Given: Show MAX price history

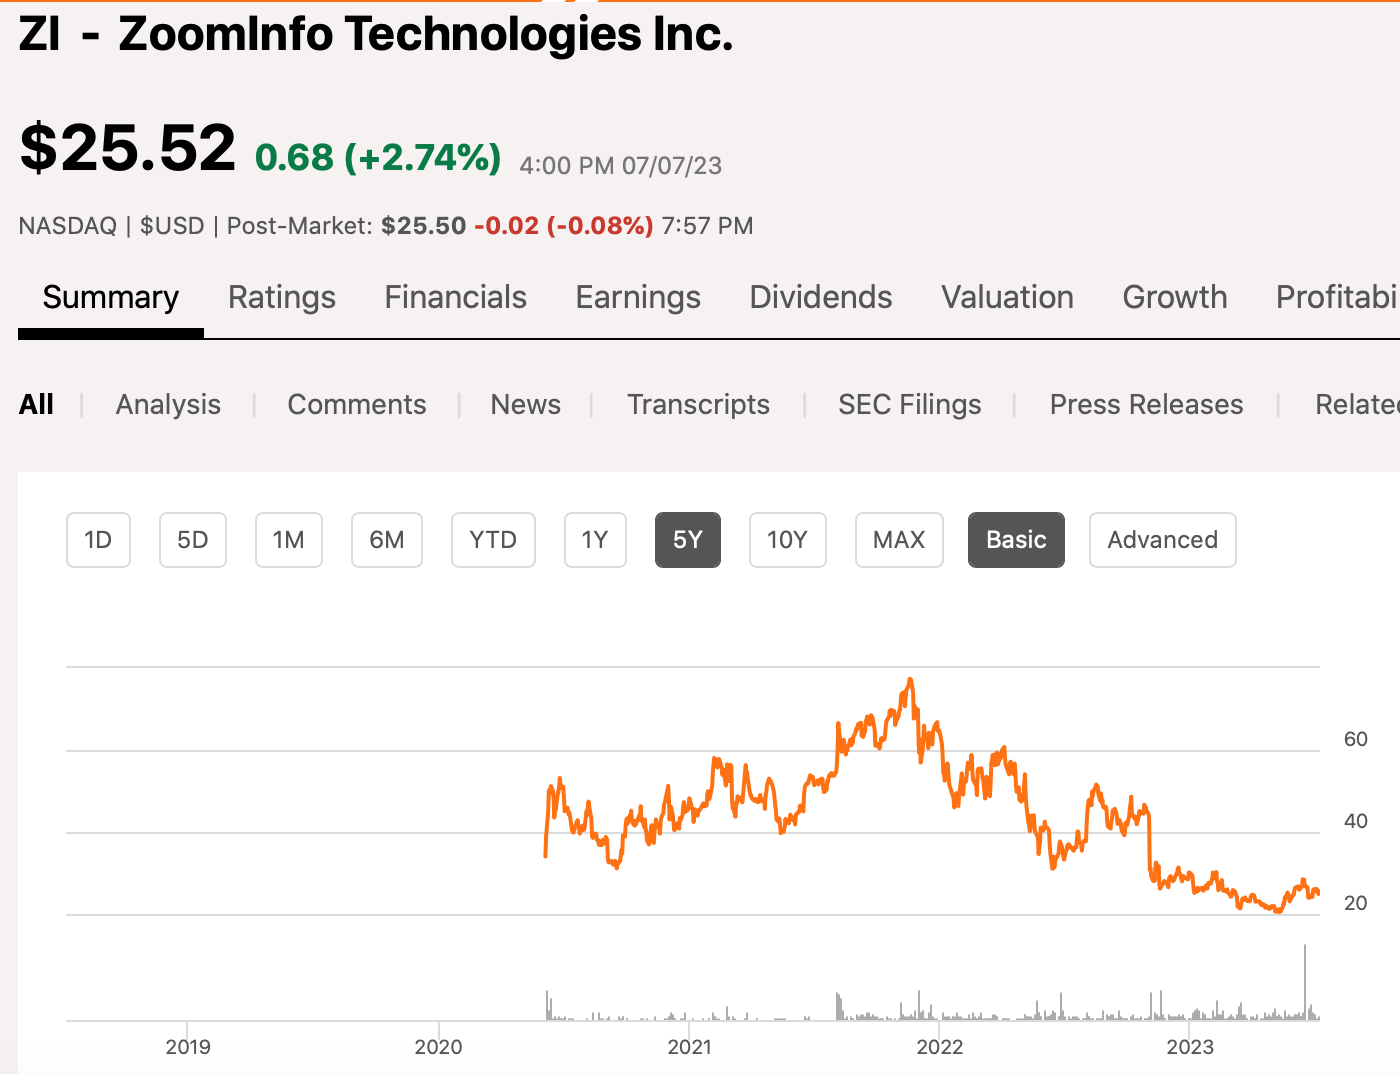Looking at the screenshot, I should [899, 540].
